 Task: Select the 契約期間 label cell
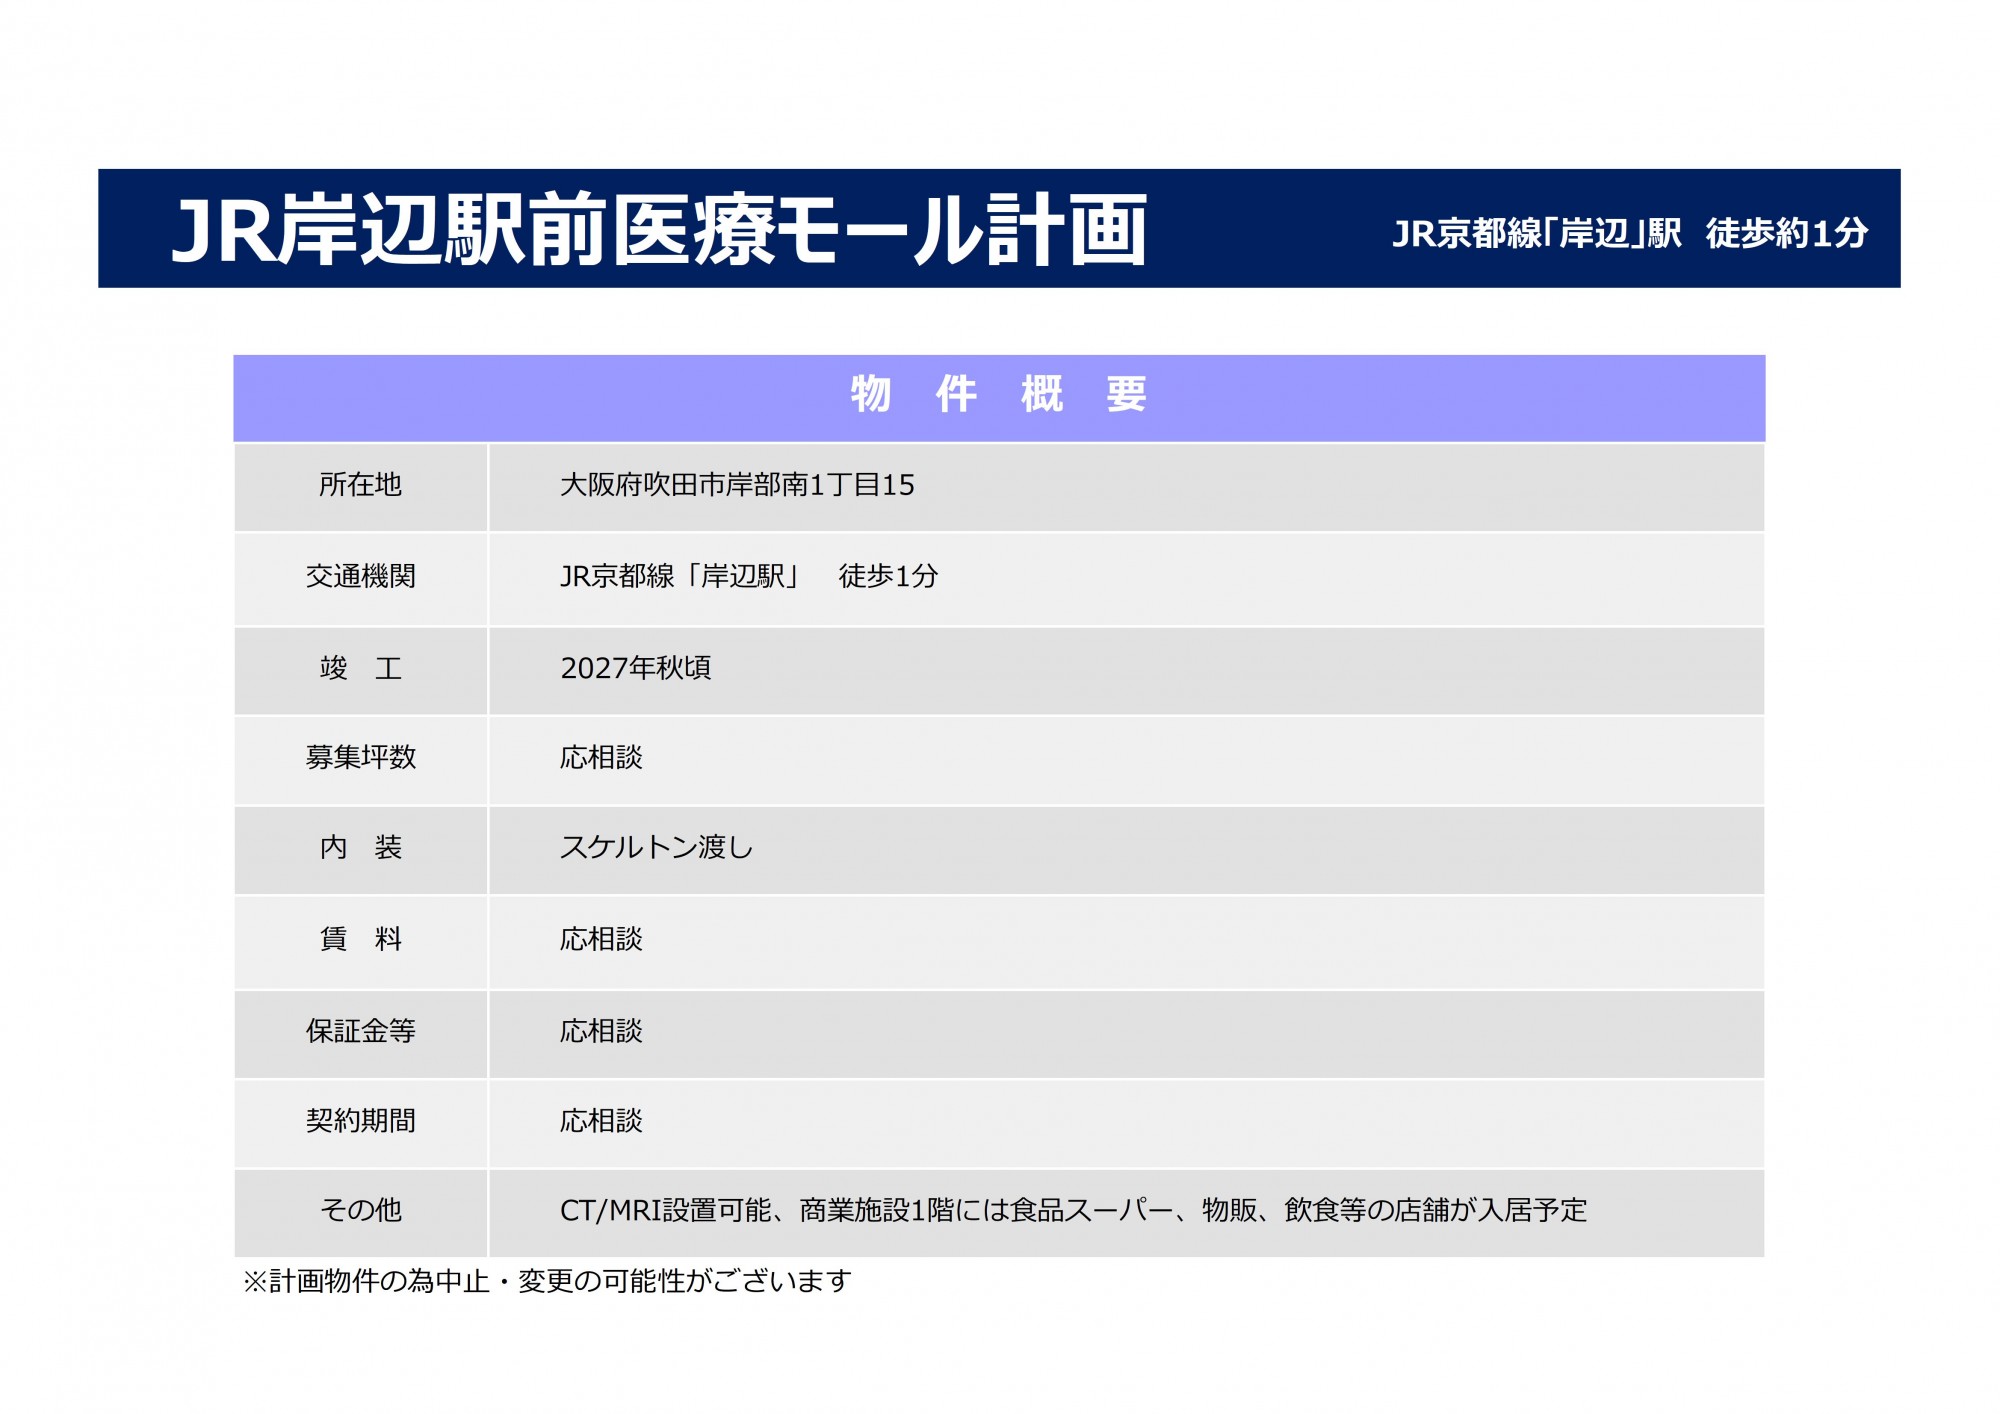click(x=360, y=1121)
